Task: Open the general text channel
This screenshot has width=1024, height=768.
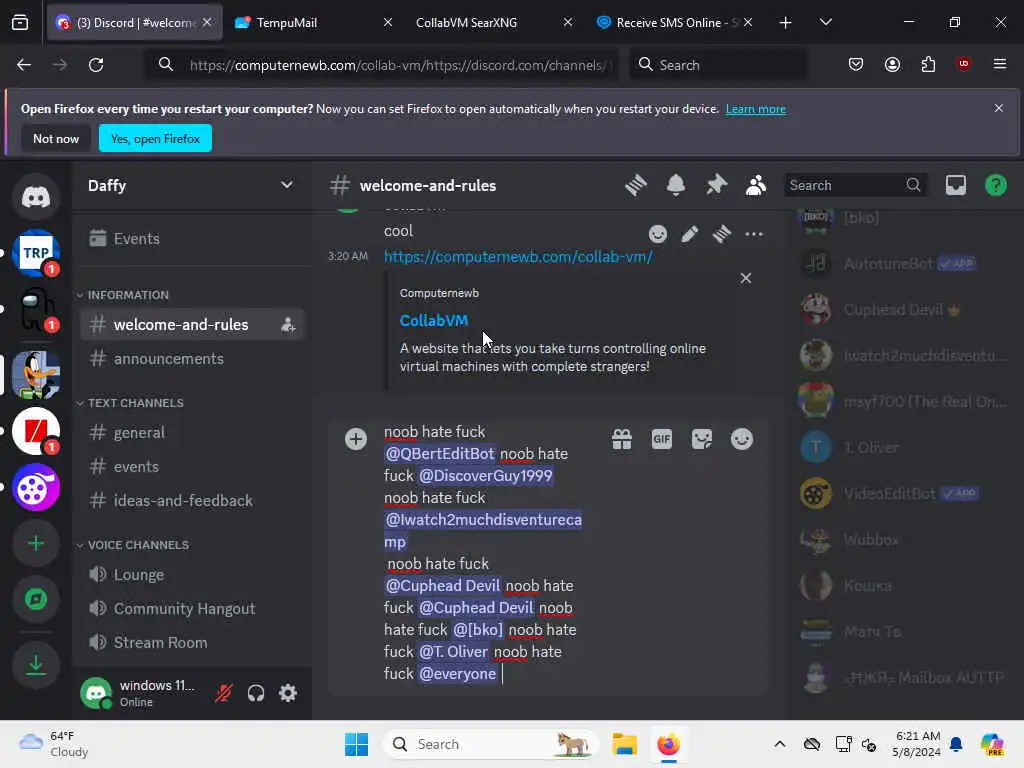Action: (191, 432)
